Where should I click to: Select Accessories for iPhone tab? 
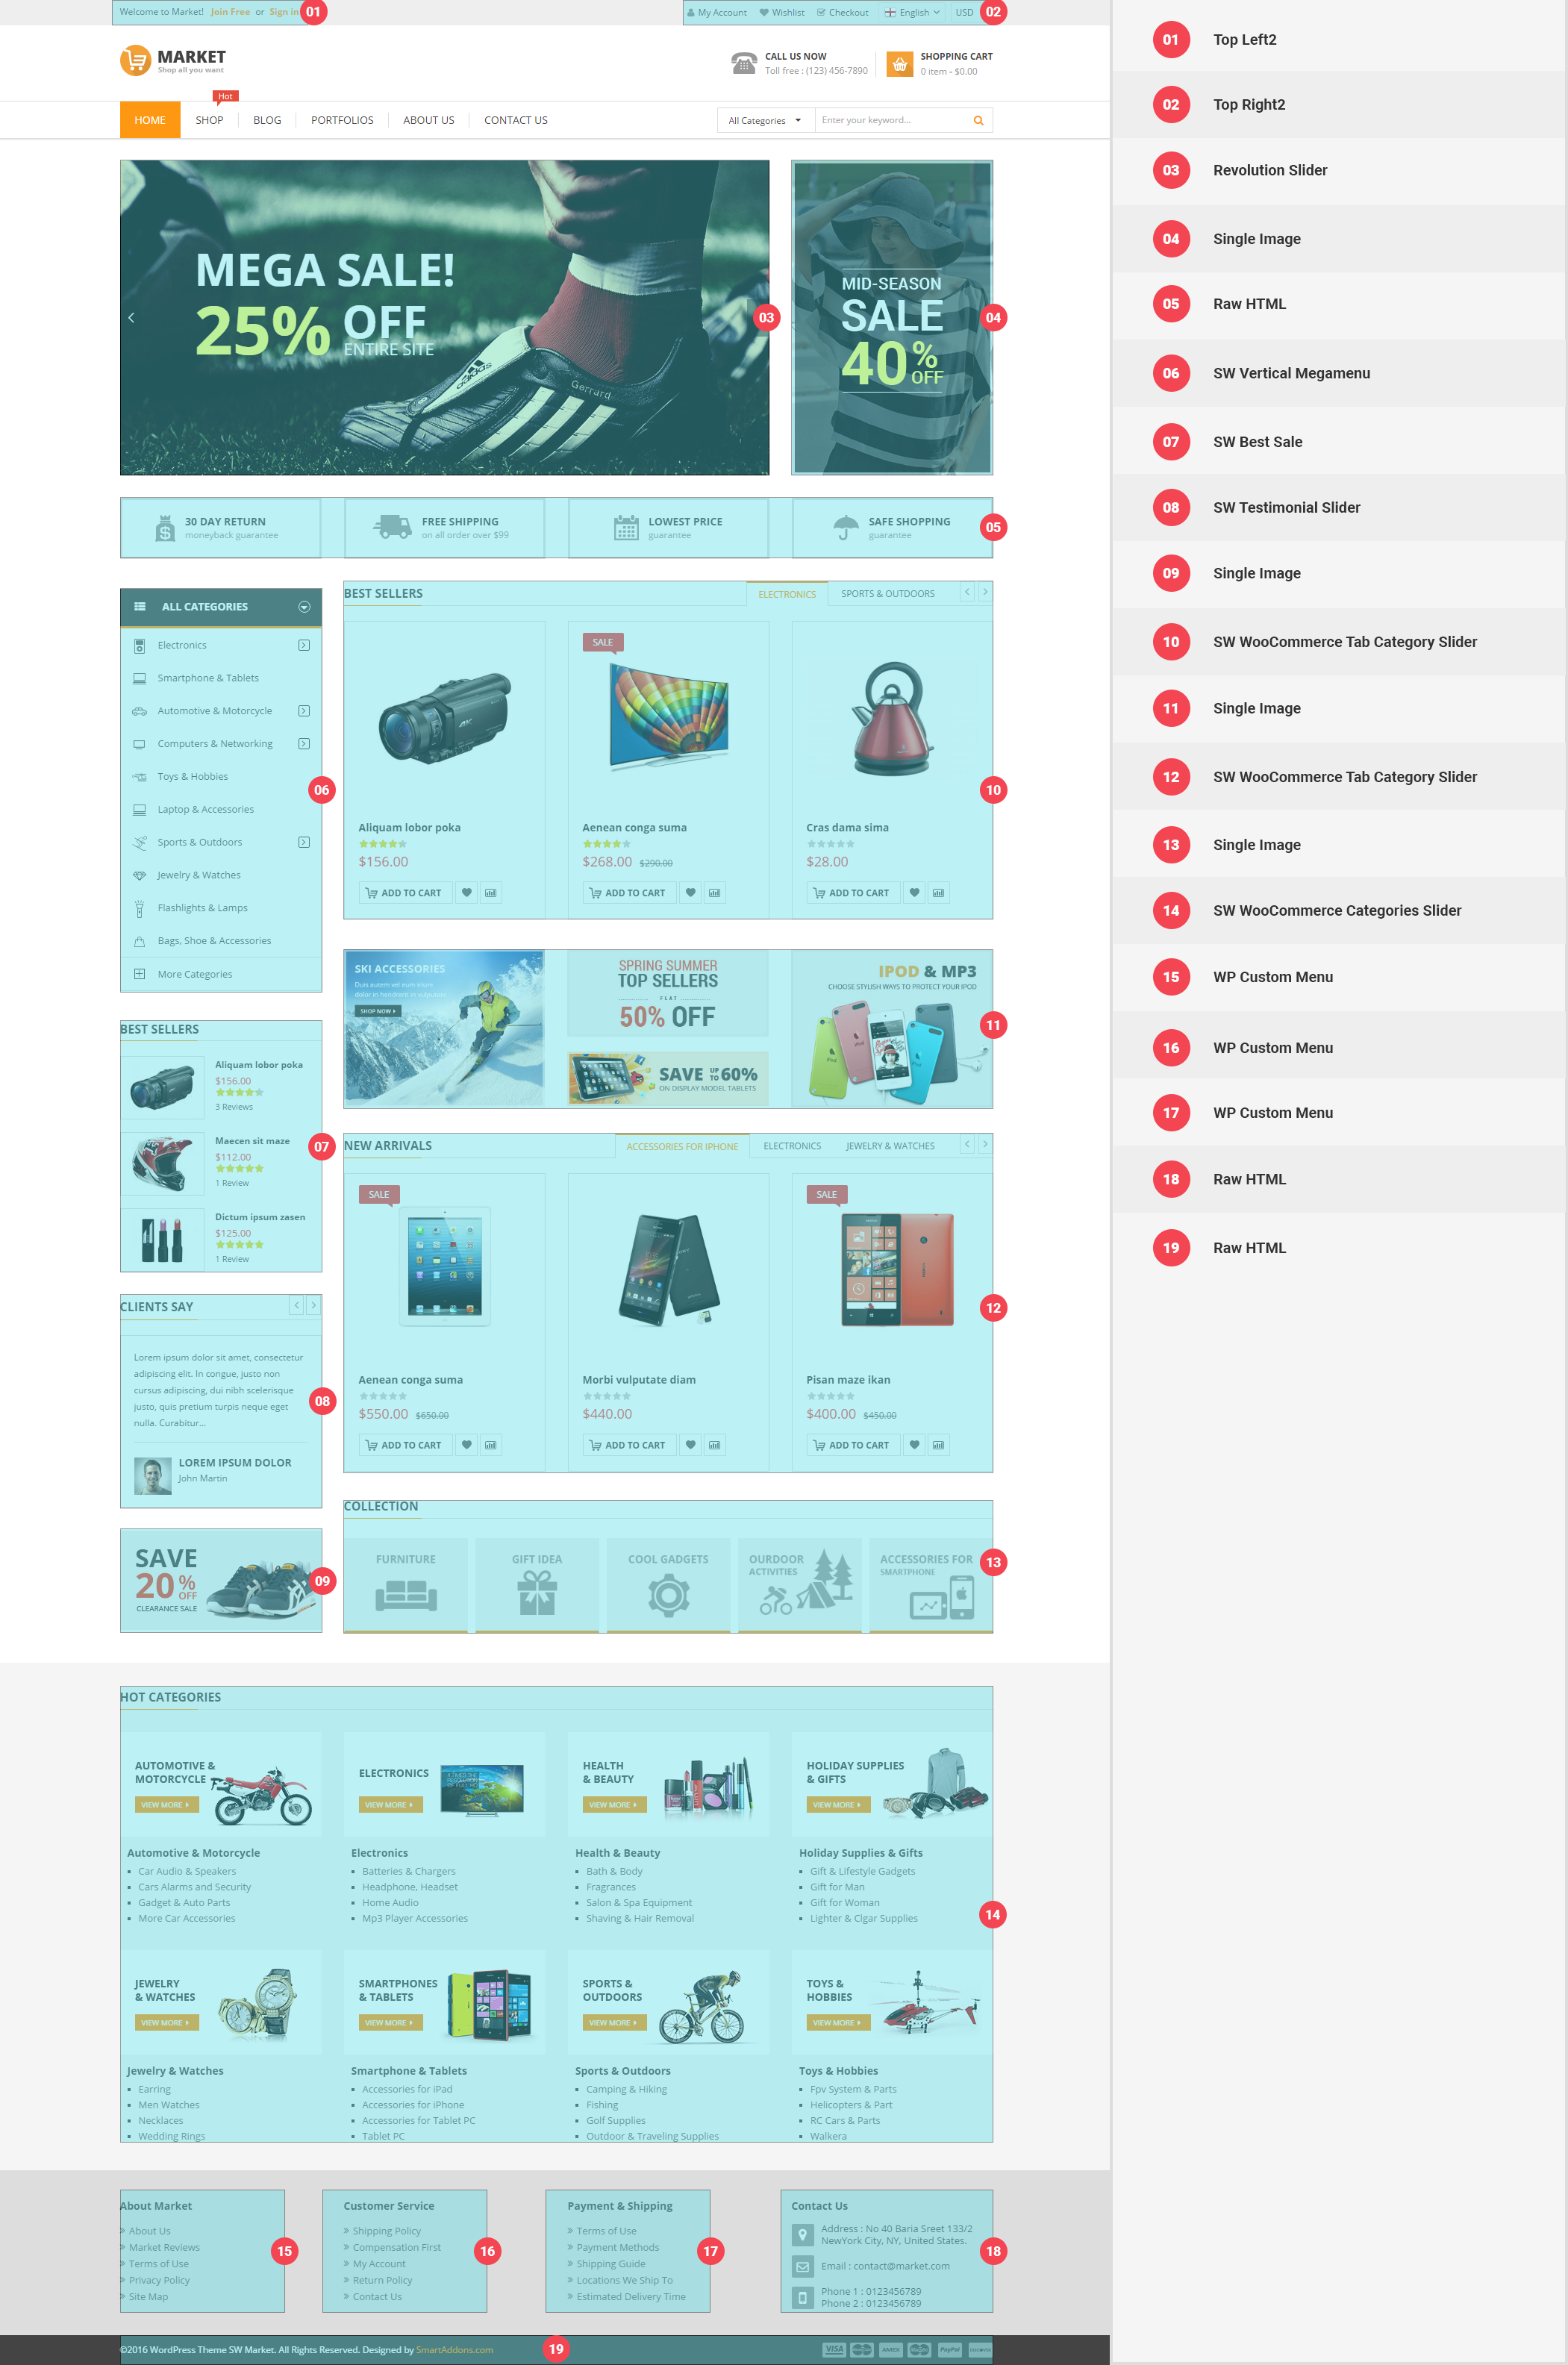pos(682,1146)
